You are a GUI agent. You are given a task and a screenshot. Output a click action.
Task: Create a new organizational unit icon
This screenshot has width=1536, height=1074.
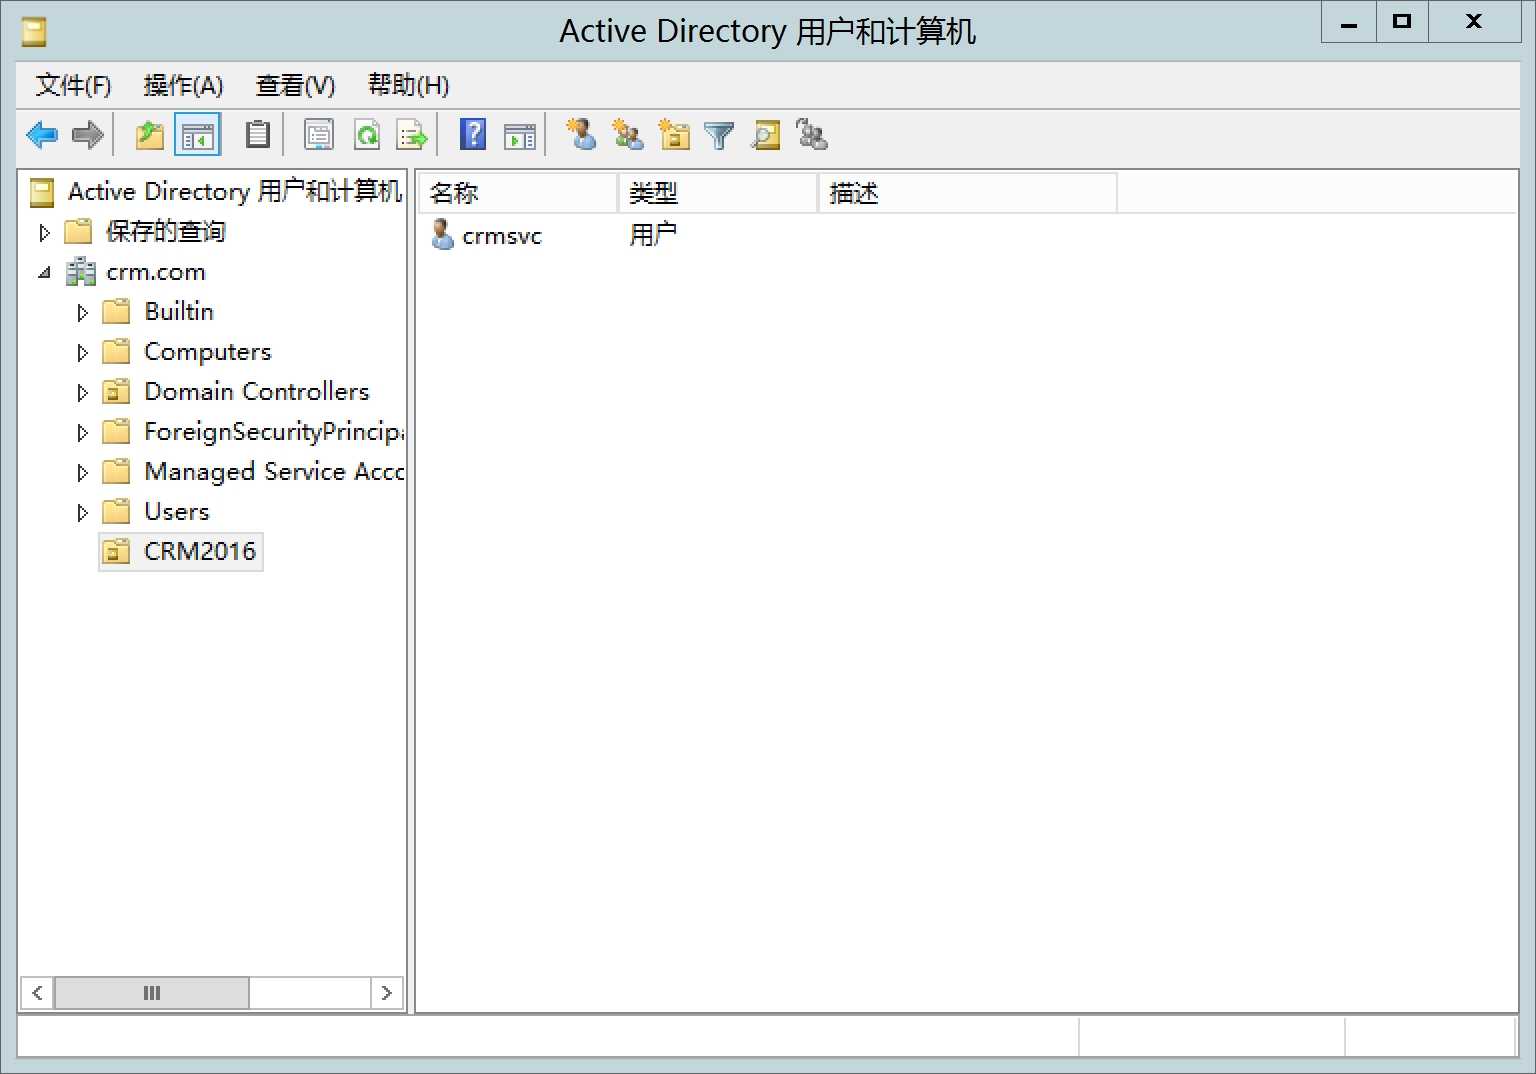[674, 134]
